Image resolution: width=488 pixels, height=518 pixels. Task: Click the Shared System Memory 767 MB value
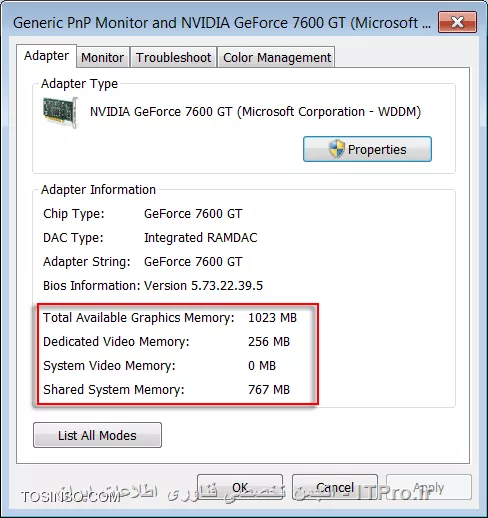click(269, 390)
